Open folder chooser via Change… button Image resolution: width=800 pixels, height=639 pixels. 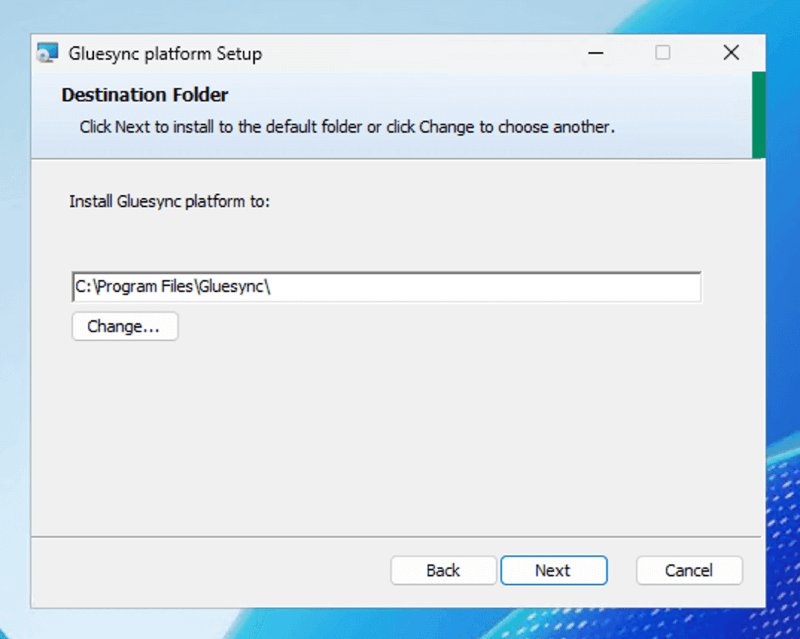(124, 326)
